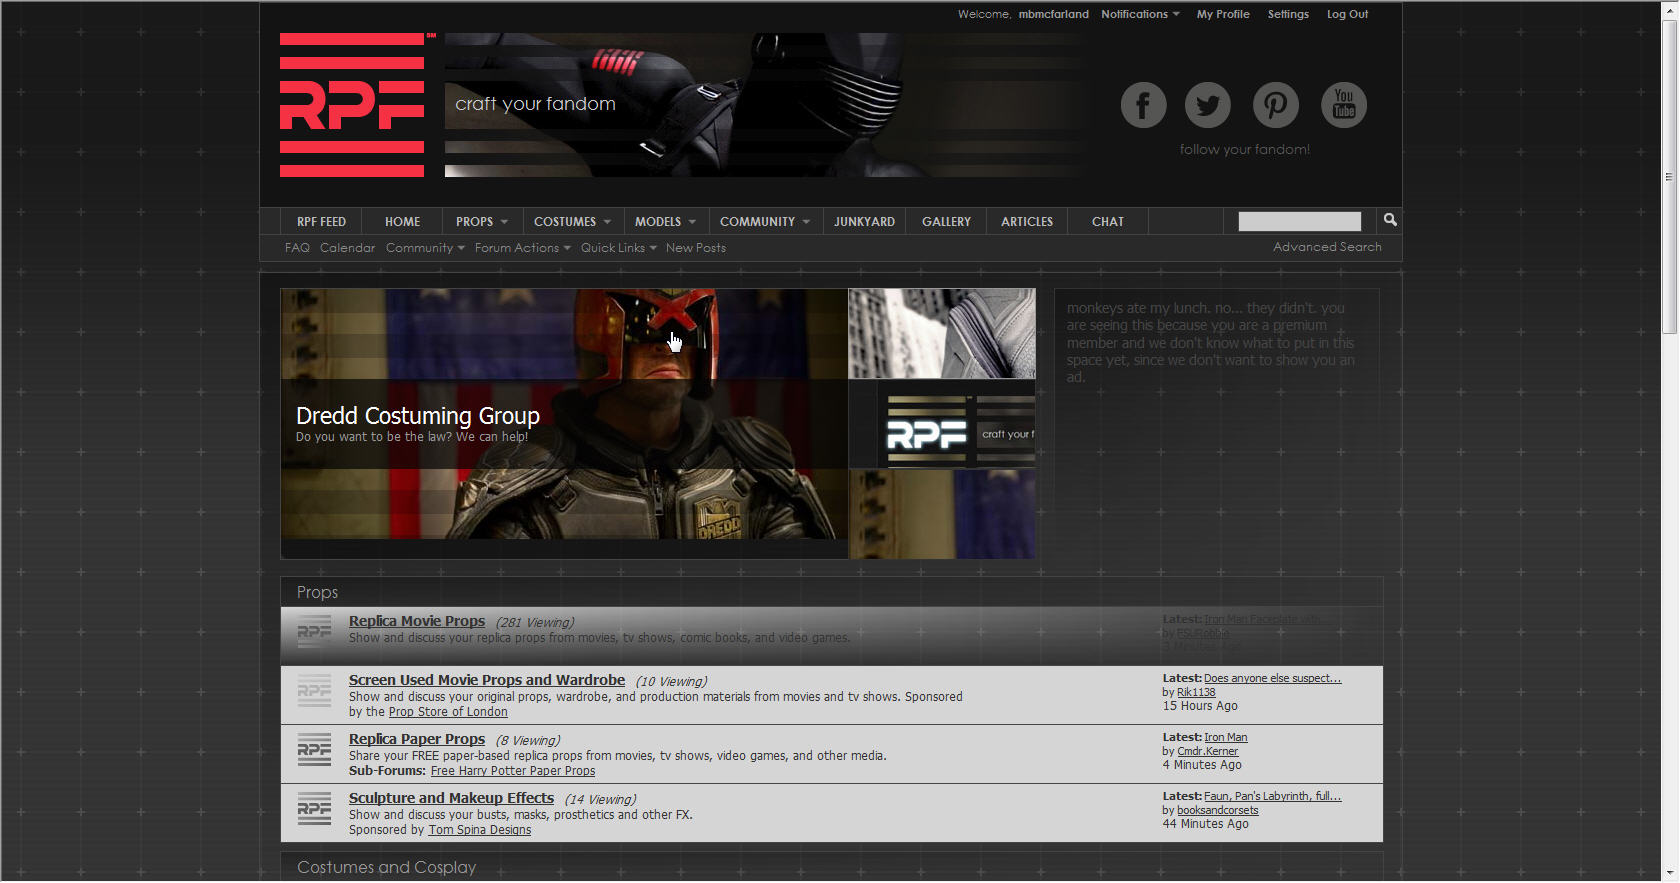
Task: Open the latest 'Iron Man' post in Replica Paper Props
Action: (x=1226, y=737)
